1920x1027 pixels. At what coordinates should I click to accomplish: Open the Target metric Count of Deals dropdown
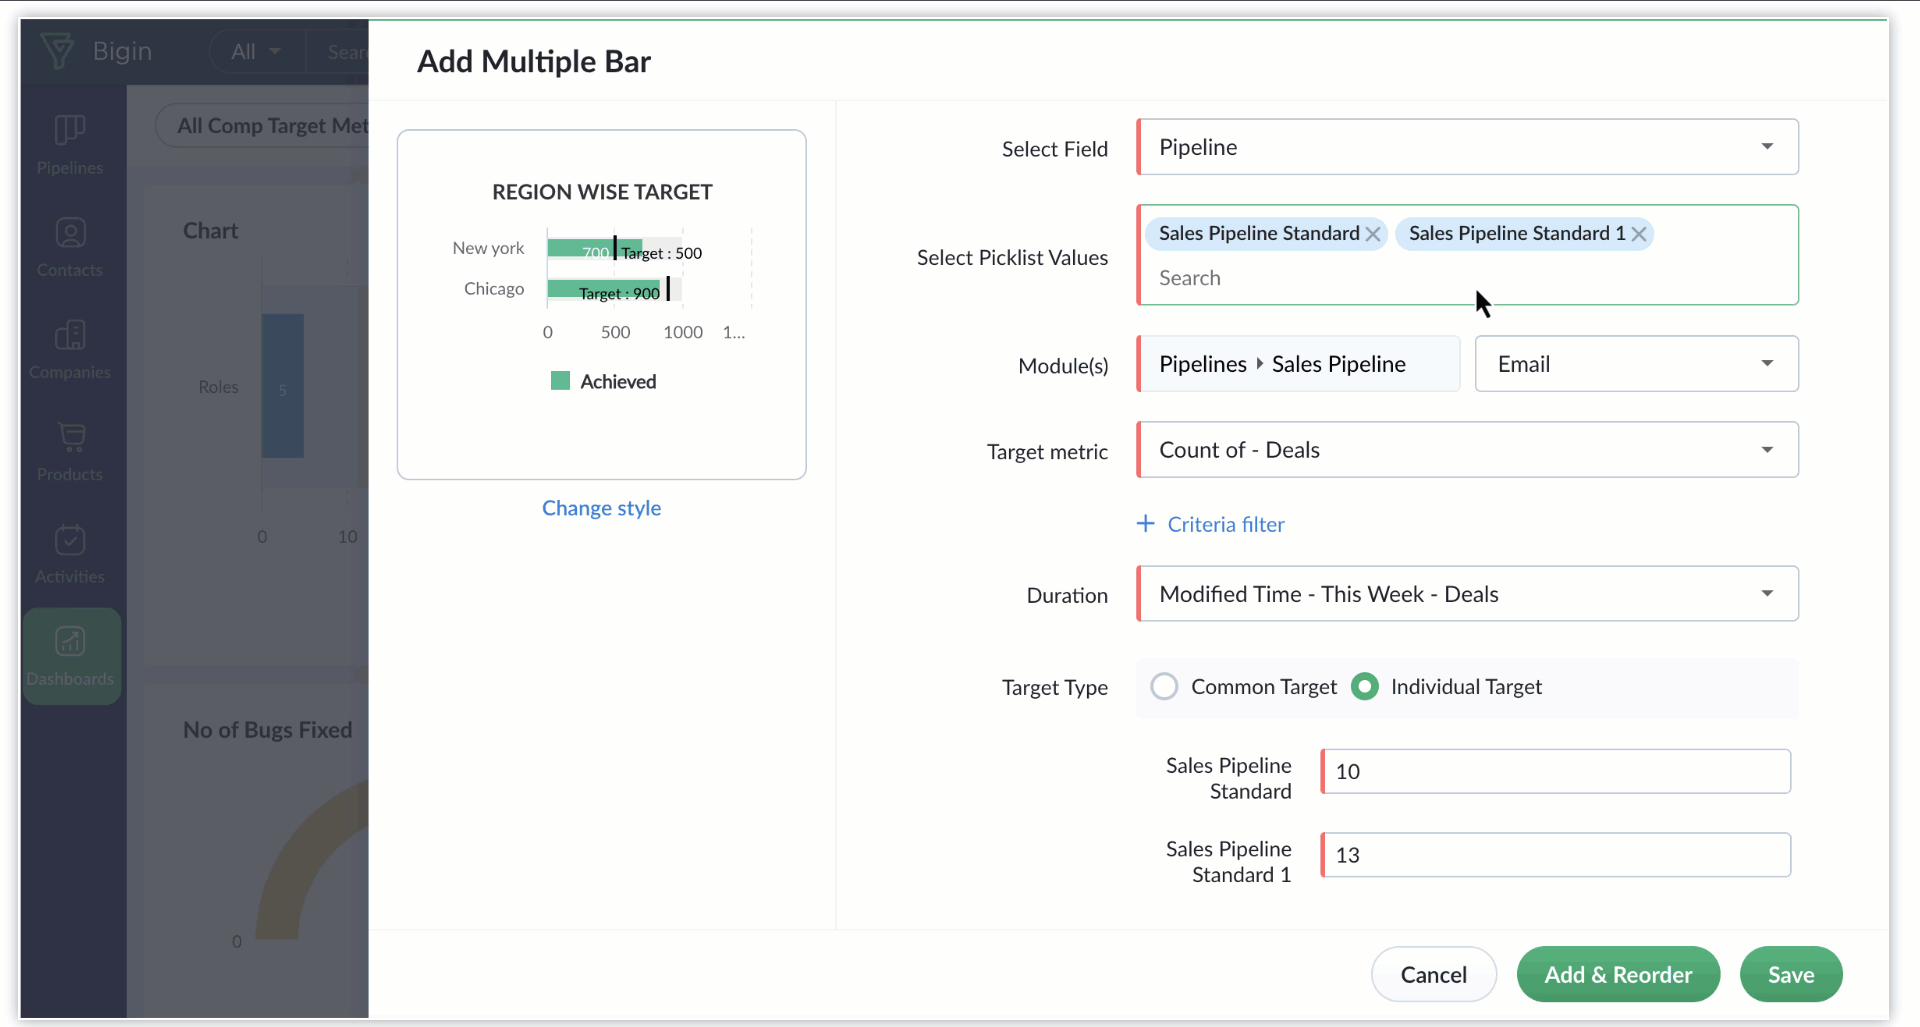click(x=1467, y=450)
